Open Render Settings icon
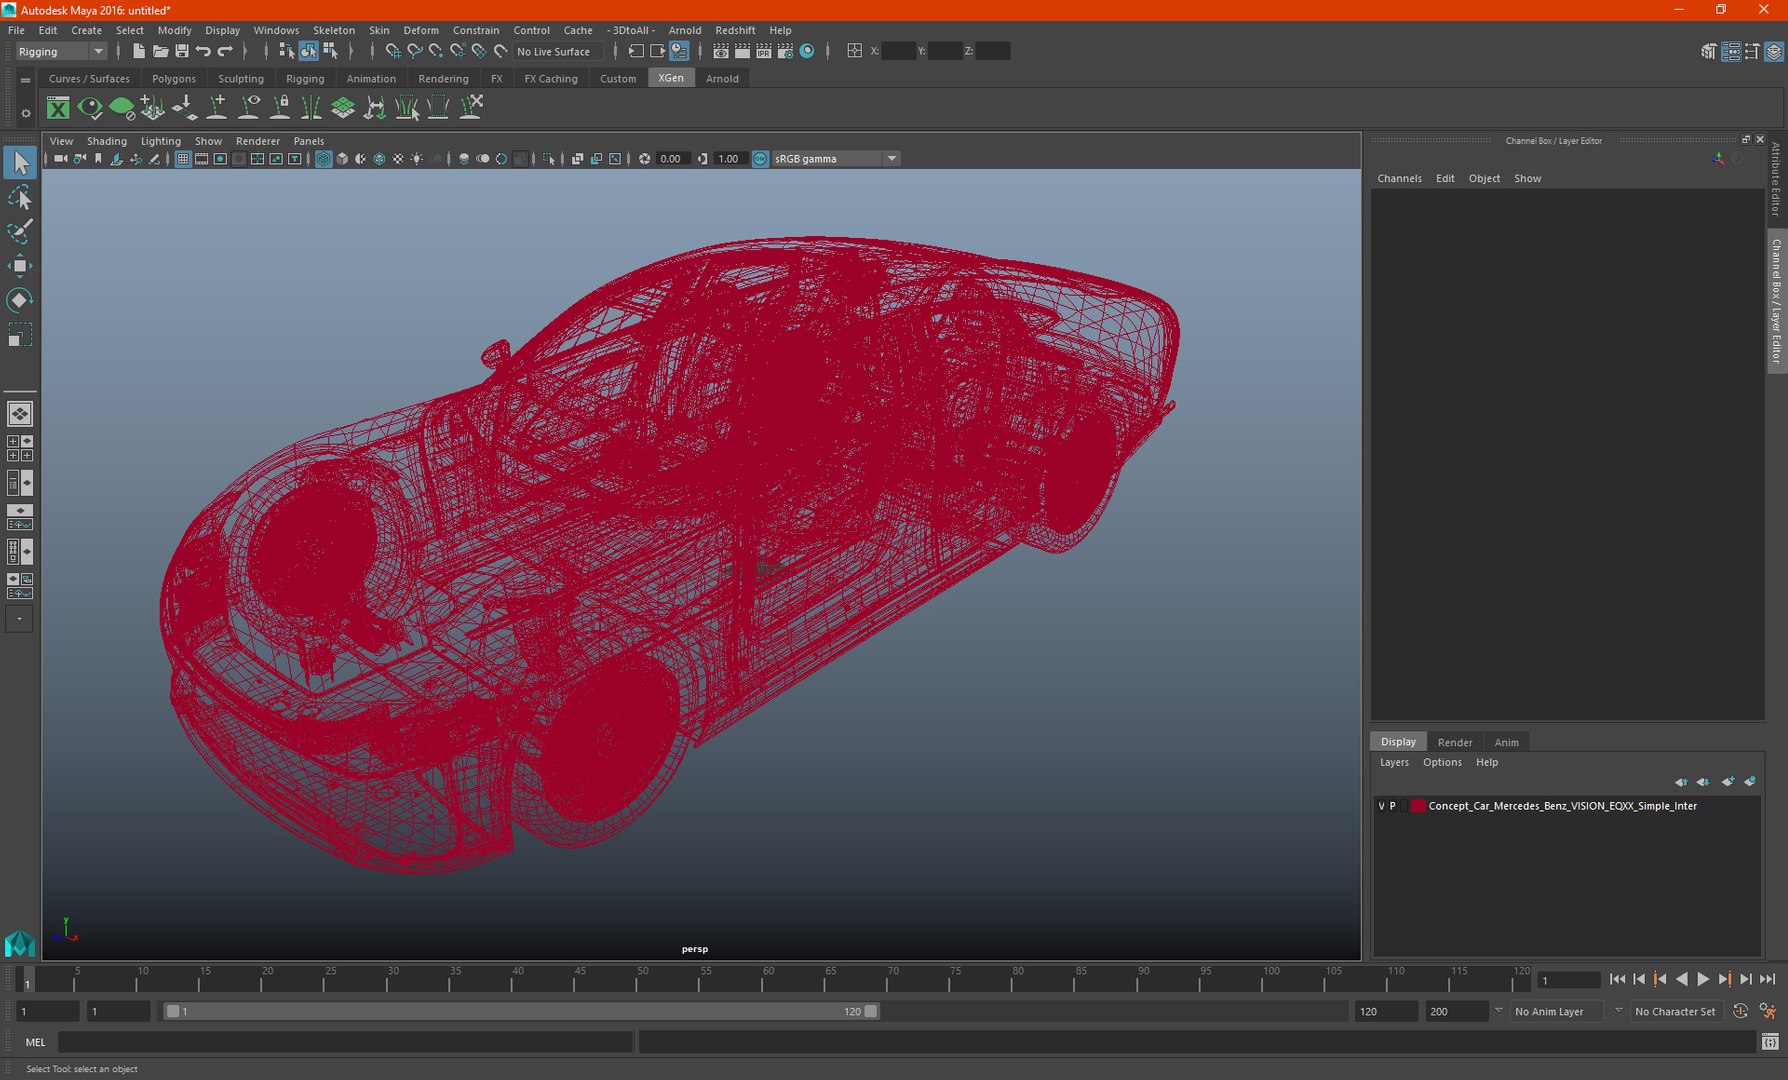This screenshot has height=1080, width=1788. coord(786,51)
